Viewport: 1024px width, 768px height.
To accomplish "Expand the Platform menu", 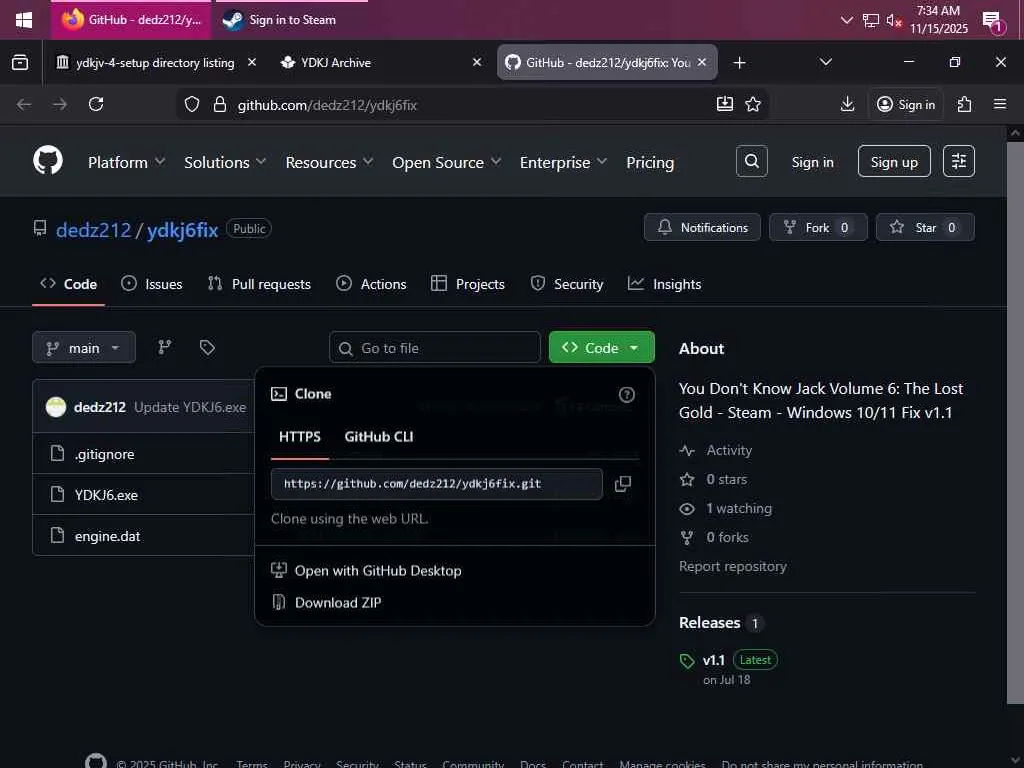I will (x=126, y=163).
